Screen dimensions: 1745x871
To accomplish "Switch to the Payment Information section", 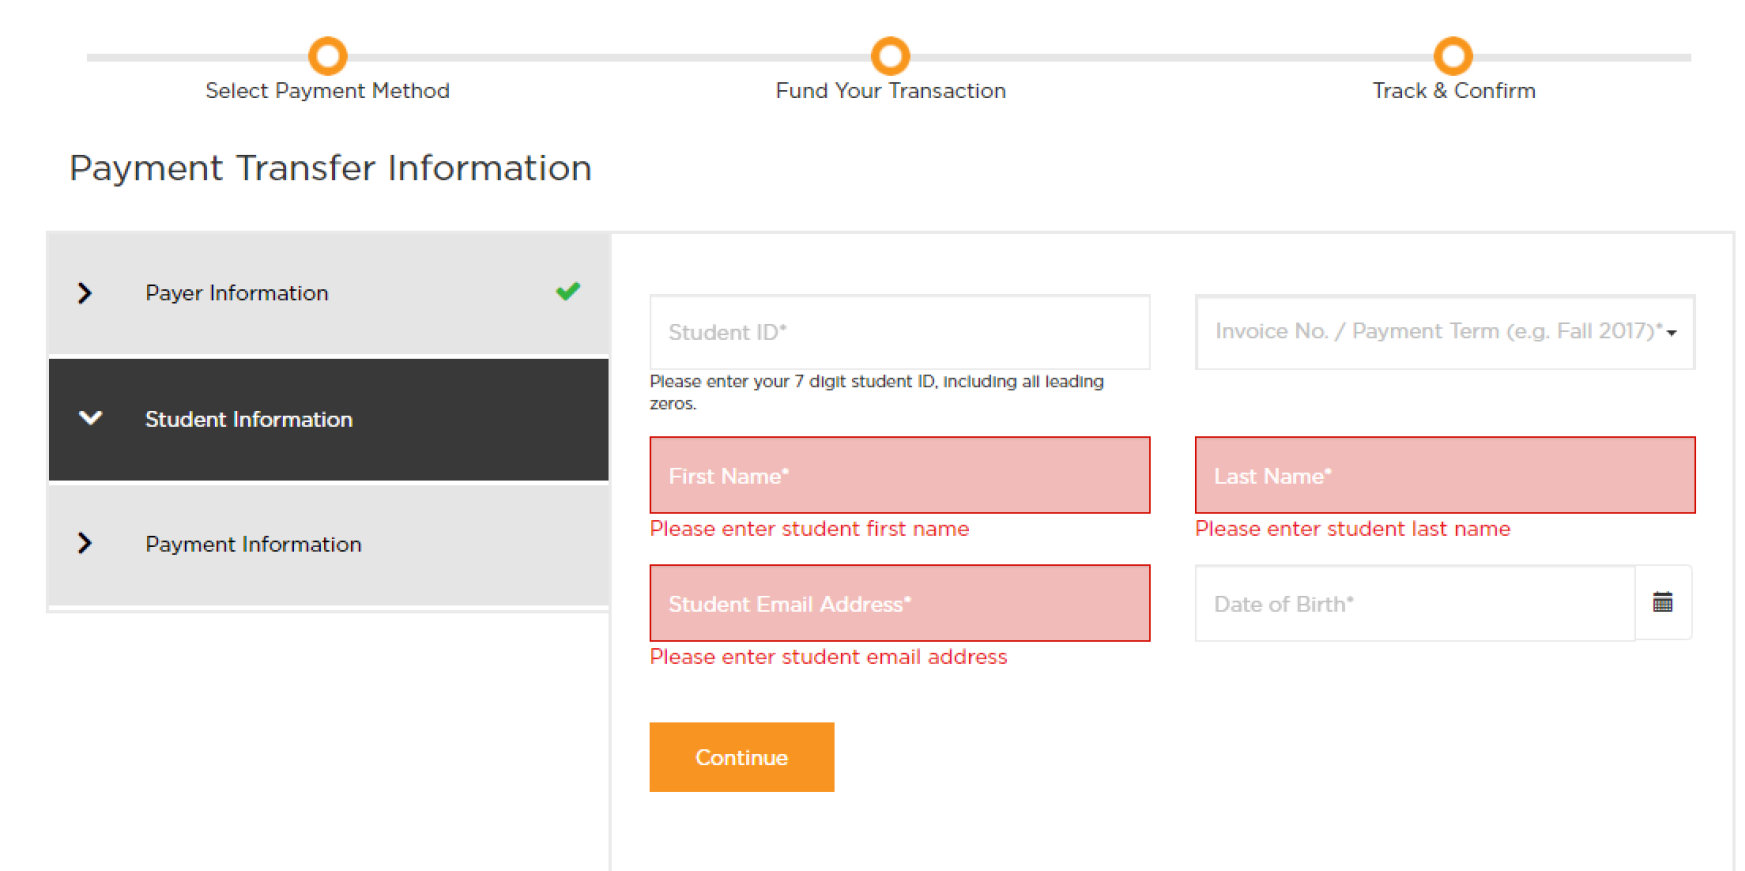I will [x=253, y=543].
